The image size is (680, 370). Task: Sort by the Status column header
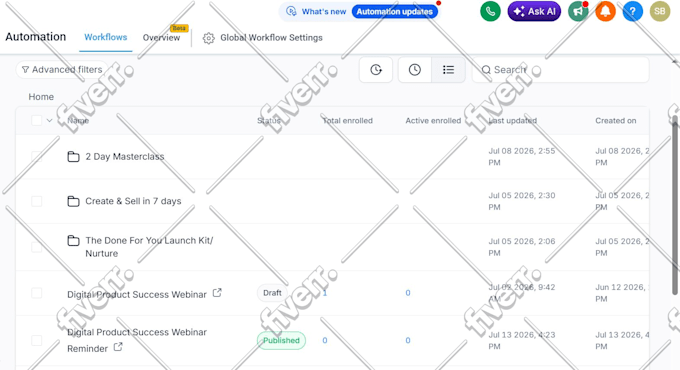click(269, 121)
